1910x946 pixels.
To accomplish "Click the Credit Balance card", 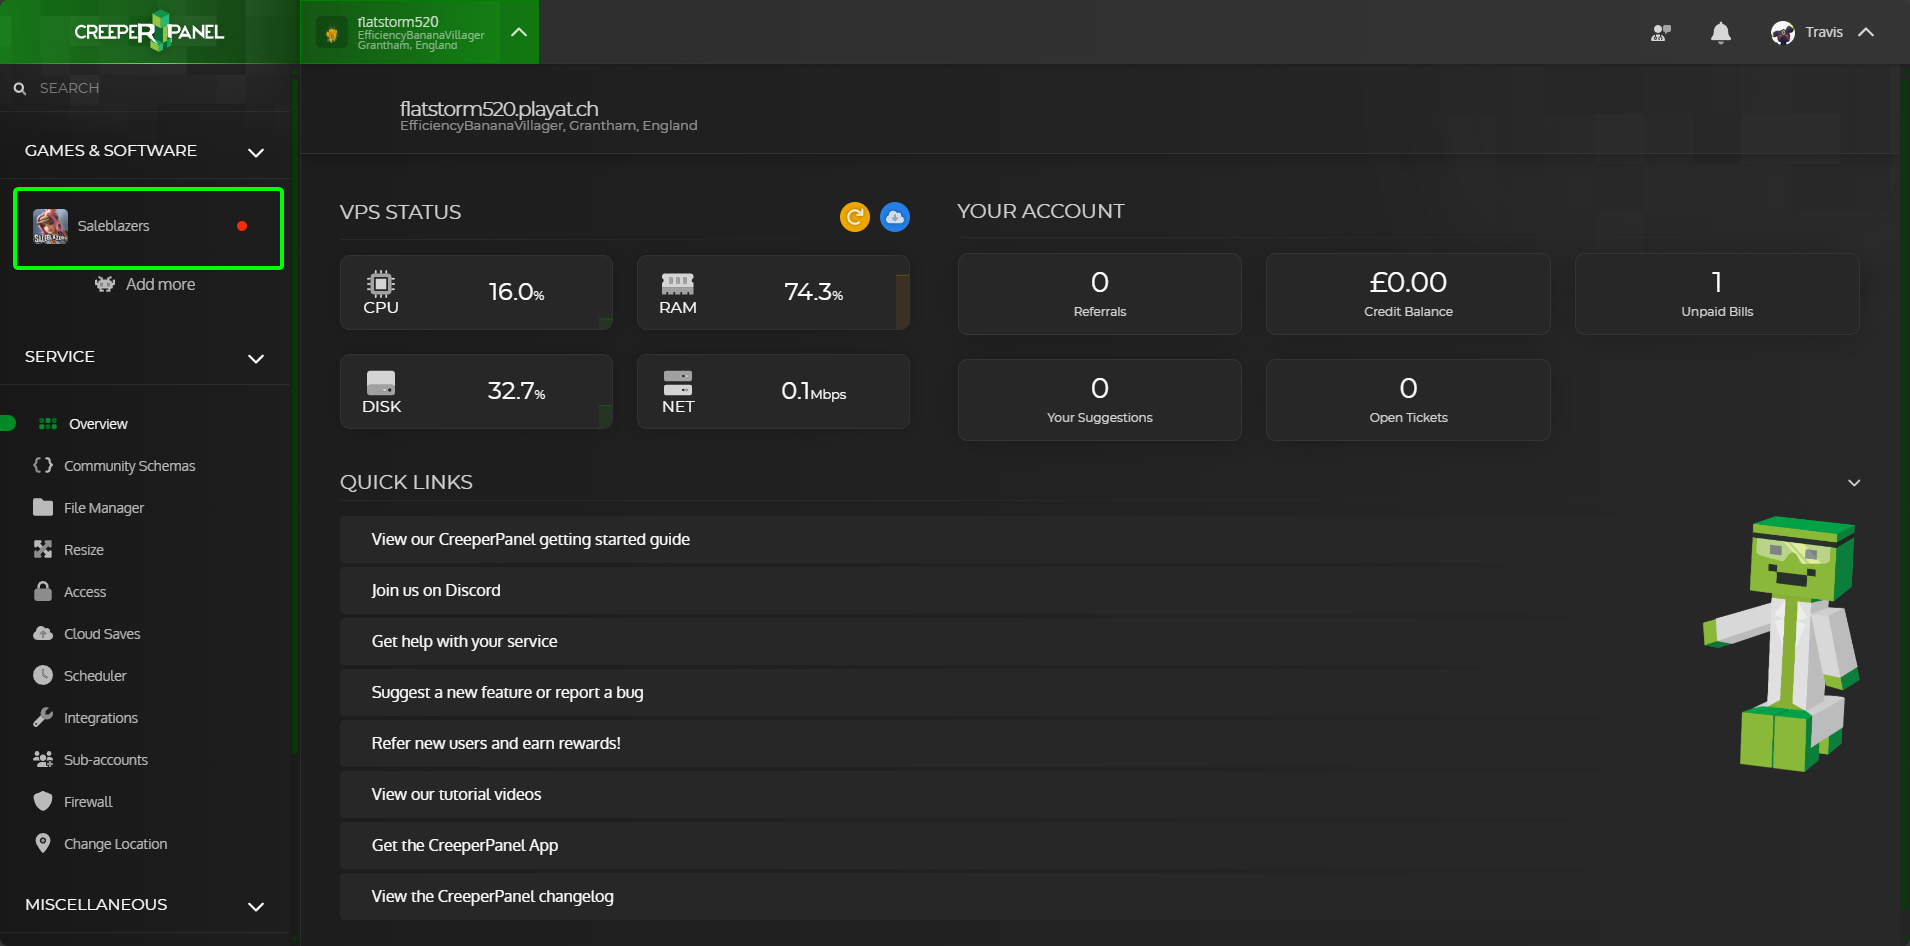I will click(1408, 294).
